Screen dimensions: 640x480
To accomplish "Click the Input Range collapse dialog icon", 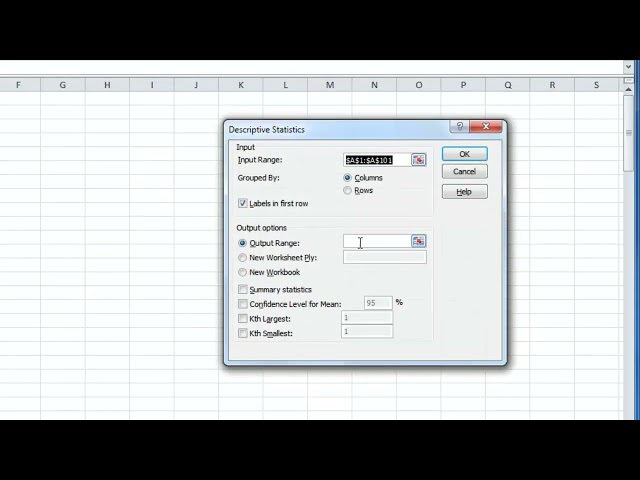I will coord(418,160).
